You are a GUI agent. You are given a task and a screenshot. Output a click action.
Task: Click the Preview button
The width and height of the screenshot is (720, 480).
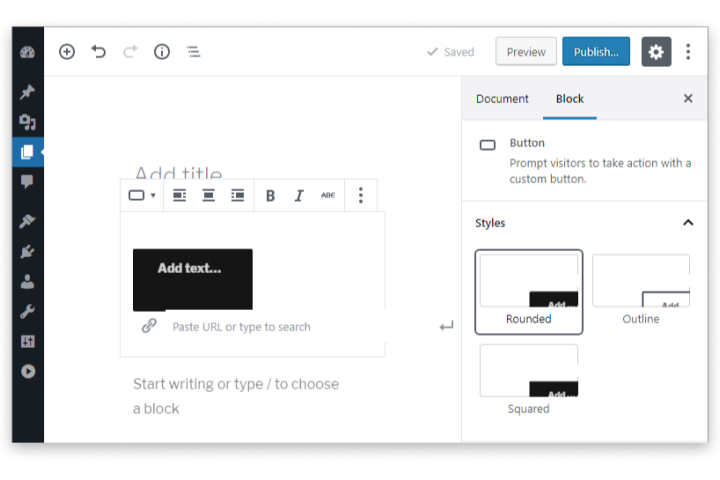click(x=526, y=52)
